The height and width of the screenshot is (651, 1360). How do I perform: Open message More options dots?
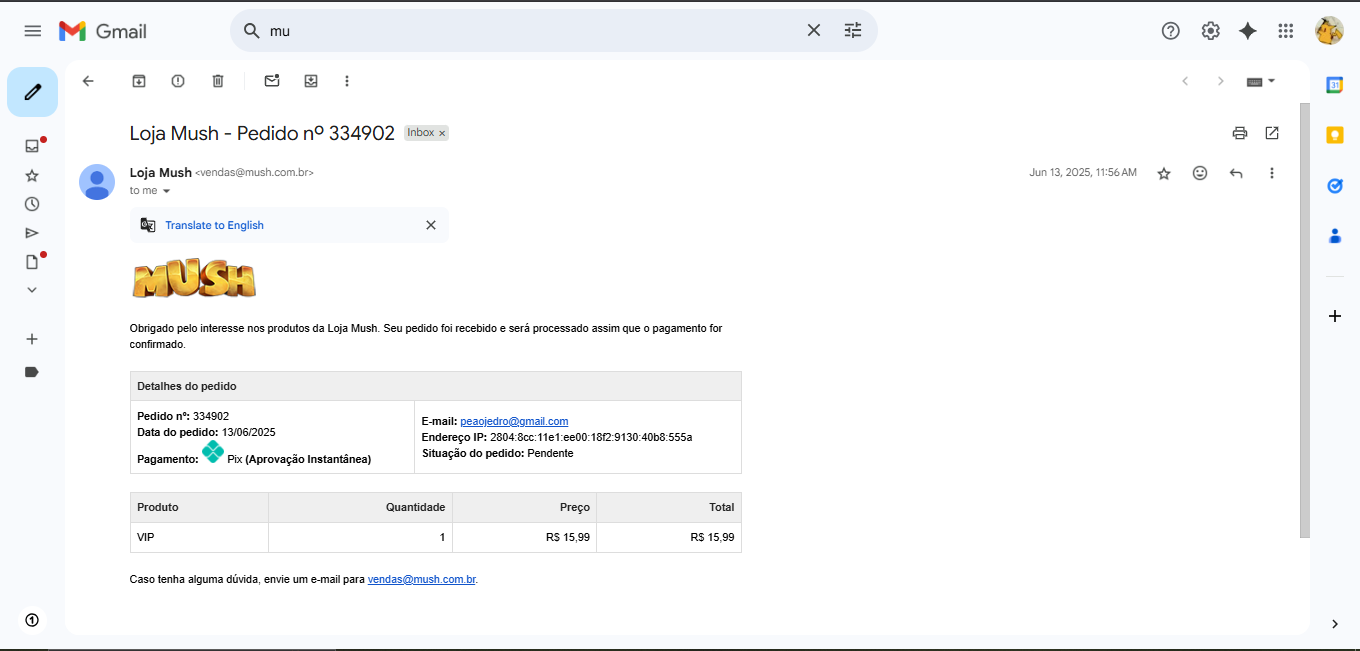[1272, 173]
